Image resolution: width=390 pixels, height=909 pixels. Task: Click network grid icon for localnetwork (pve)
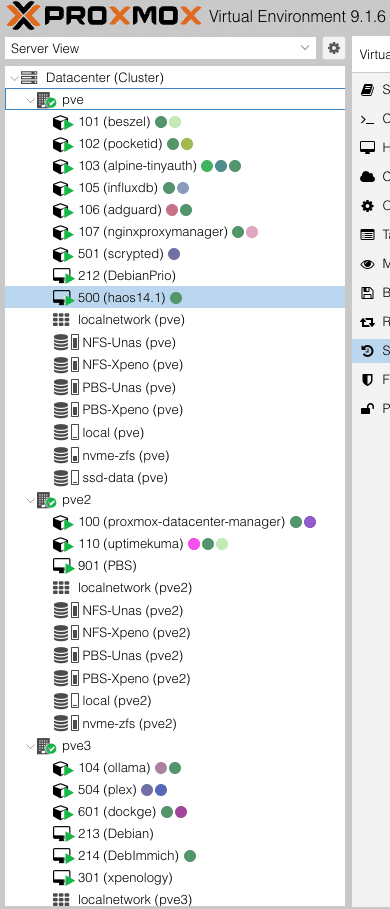click(61, 319)
